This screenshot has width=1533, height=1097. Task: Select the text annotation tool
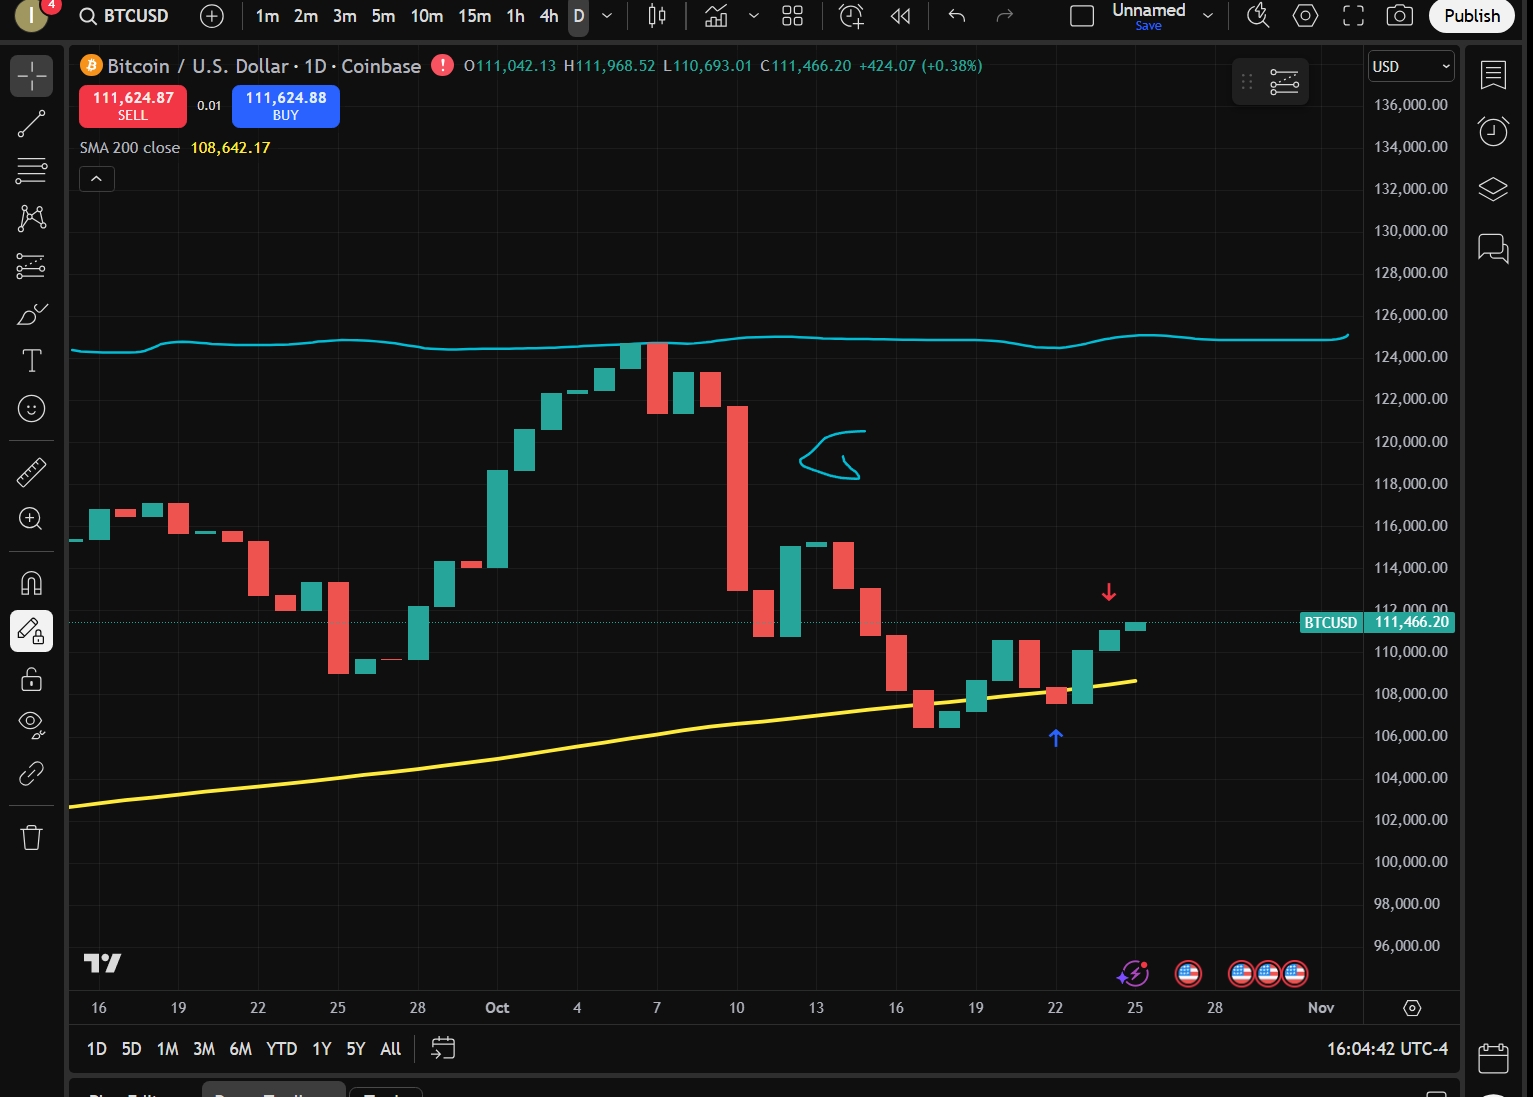tap(31, 361)
